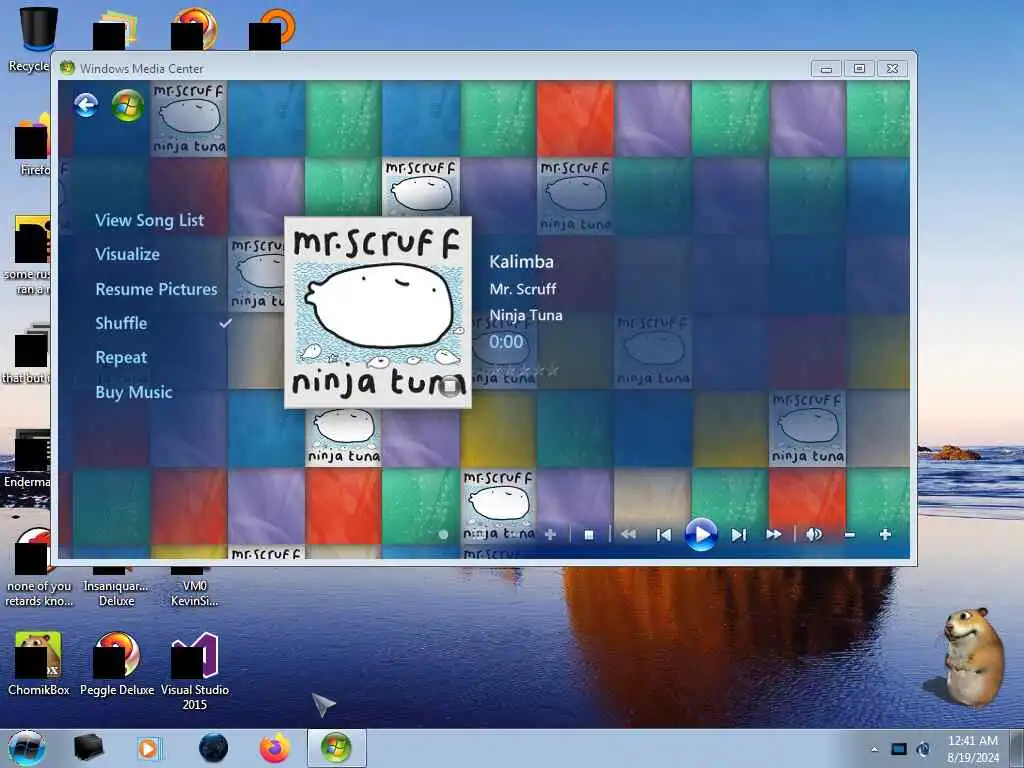The width and height of the screenshot is (1024, 768).
Task: Fast forward the current song
Action: click(x=774, y=534)
